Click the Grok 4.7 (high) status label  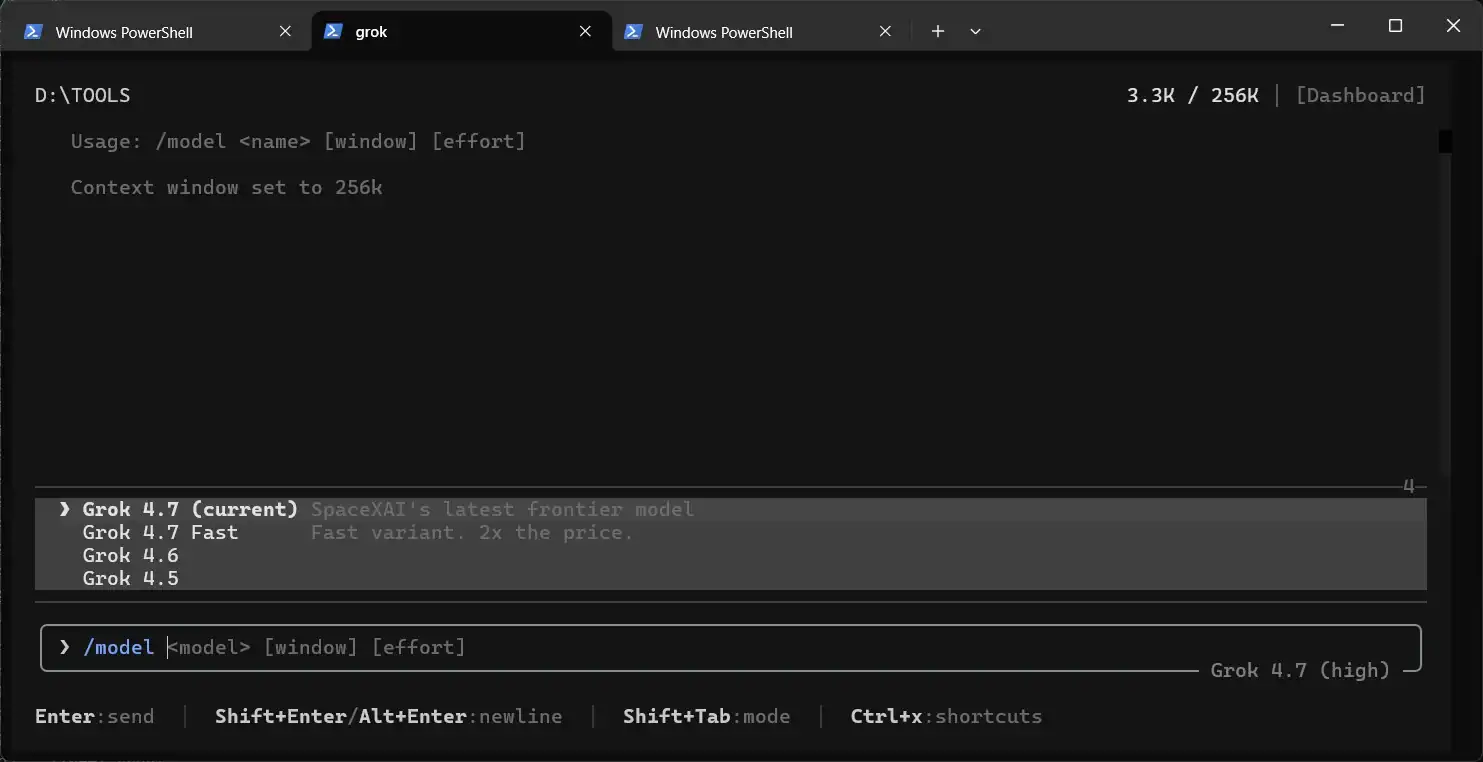1300,670
